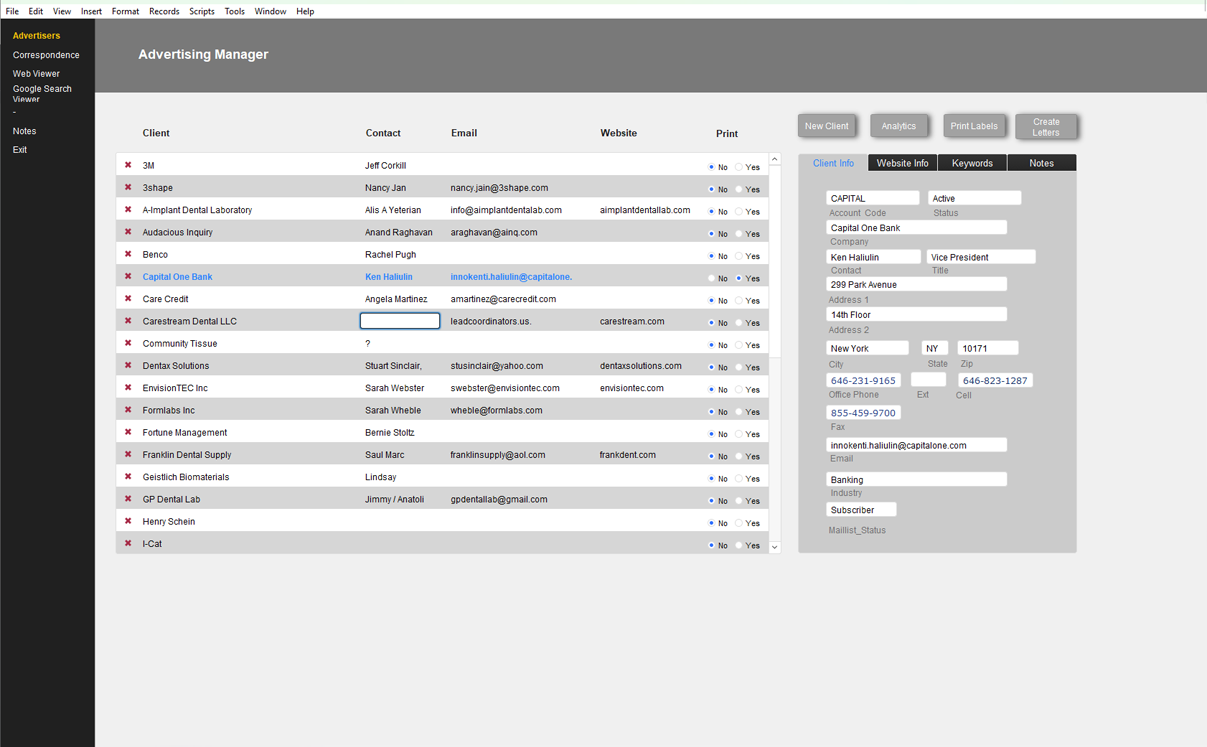Click the empty Contact field for Carestream Dental
Image resolution: width=1207 pixels, height=747 pixels.
click(x=400, y=321)
